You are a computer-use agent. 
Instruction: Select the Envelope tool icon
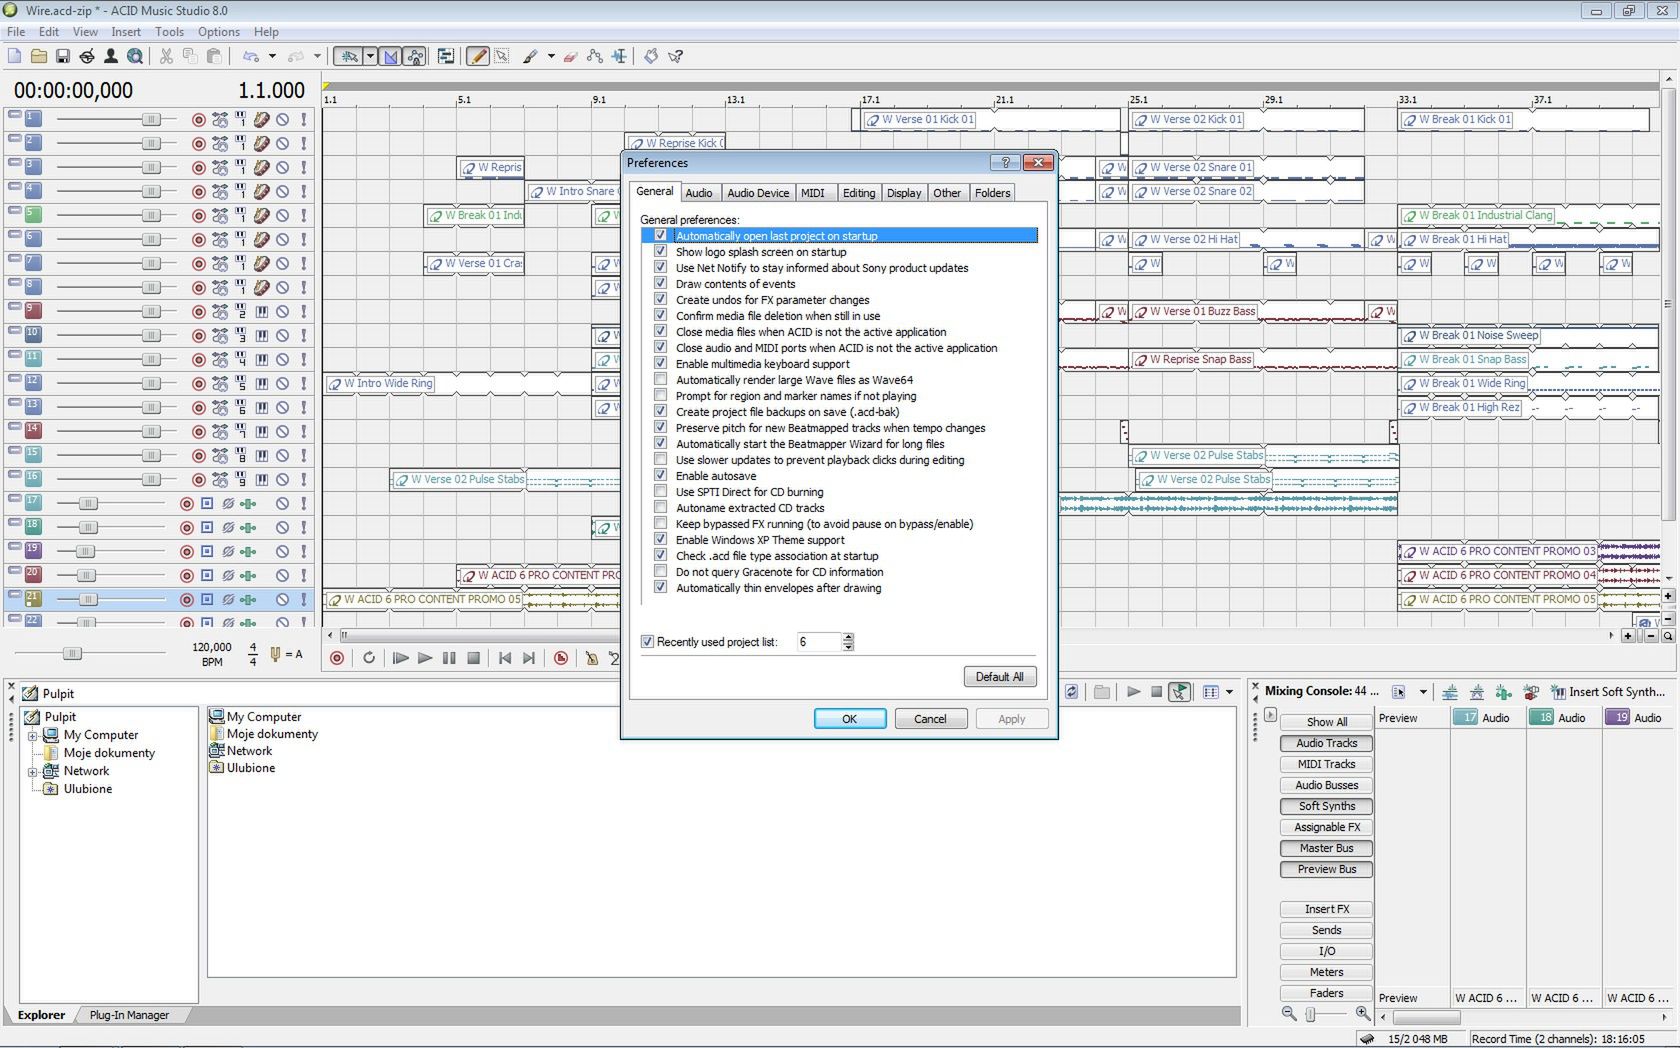coord(595,56)
